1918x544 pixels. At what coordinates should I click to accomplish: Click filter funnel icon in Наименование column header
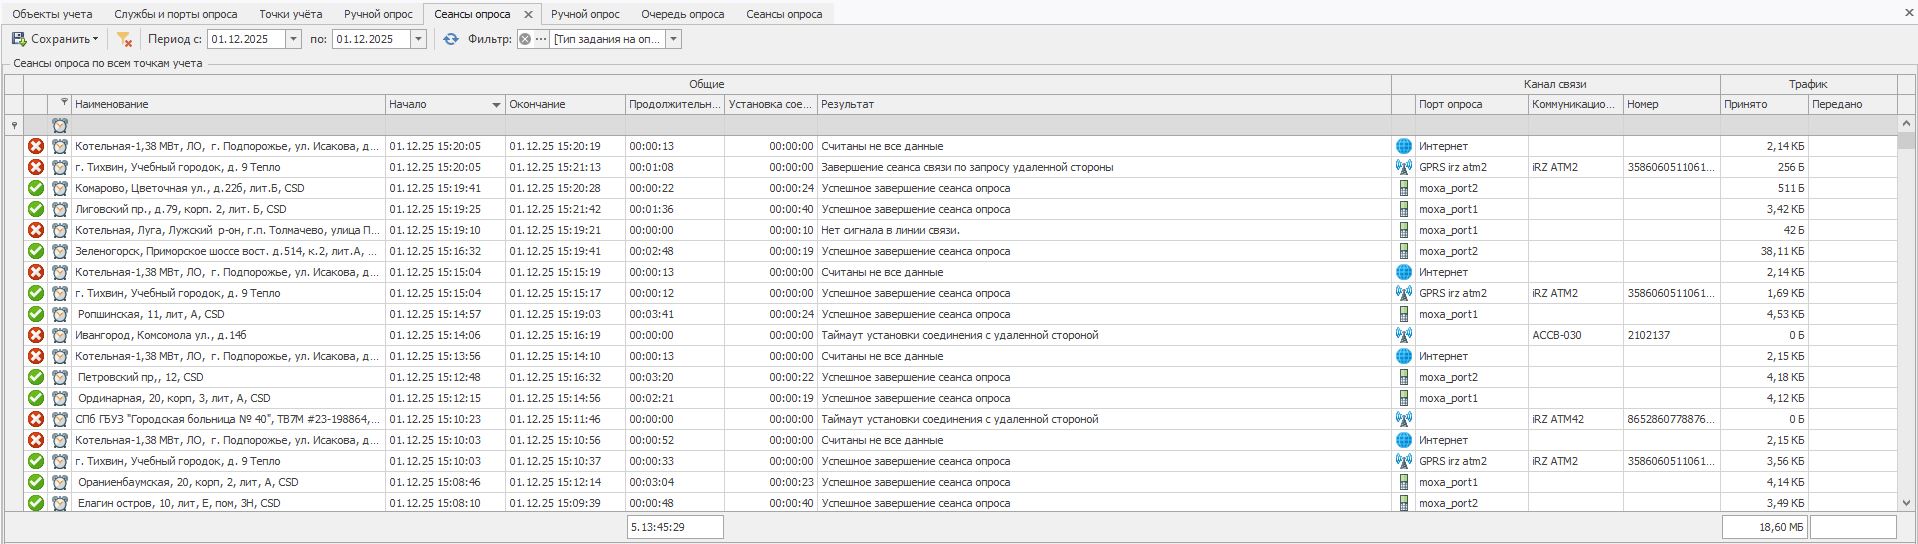[x=64, y=102]
